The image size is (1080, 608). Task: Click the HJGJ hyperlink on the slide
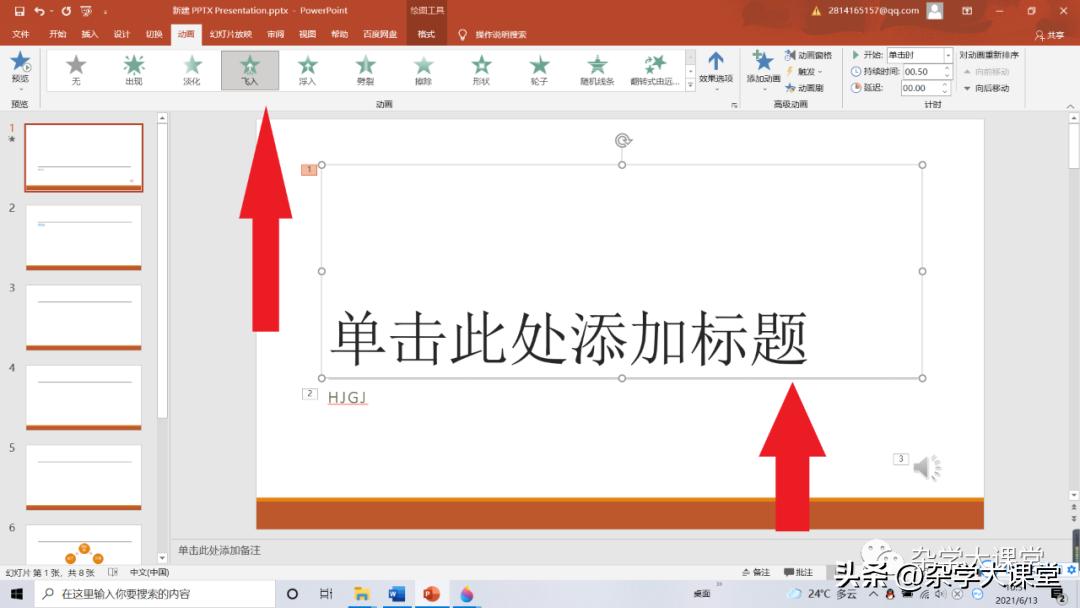click(345, 398)
